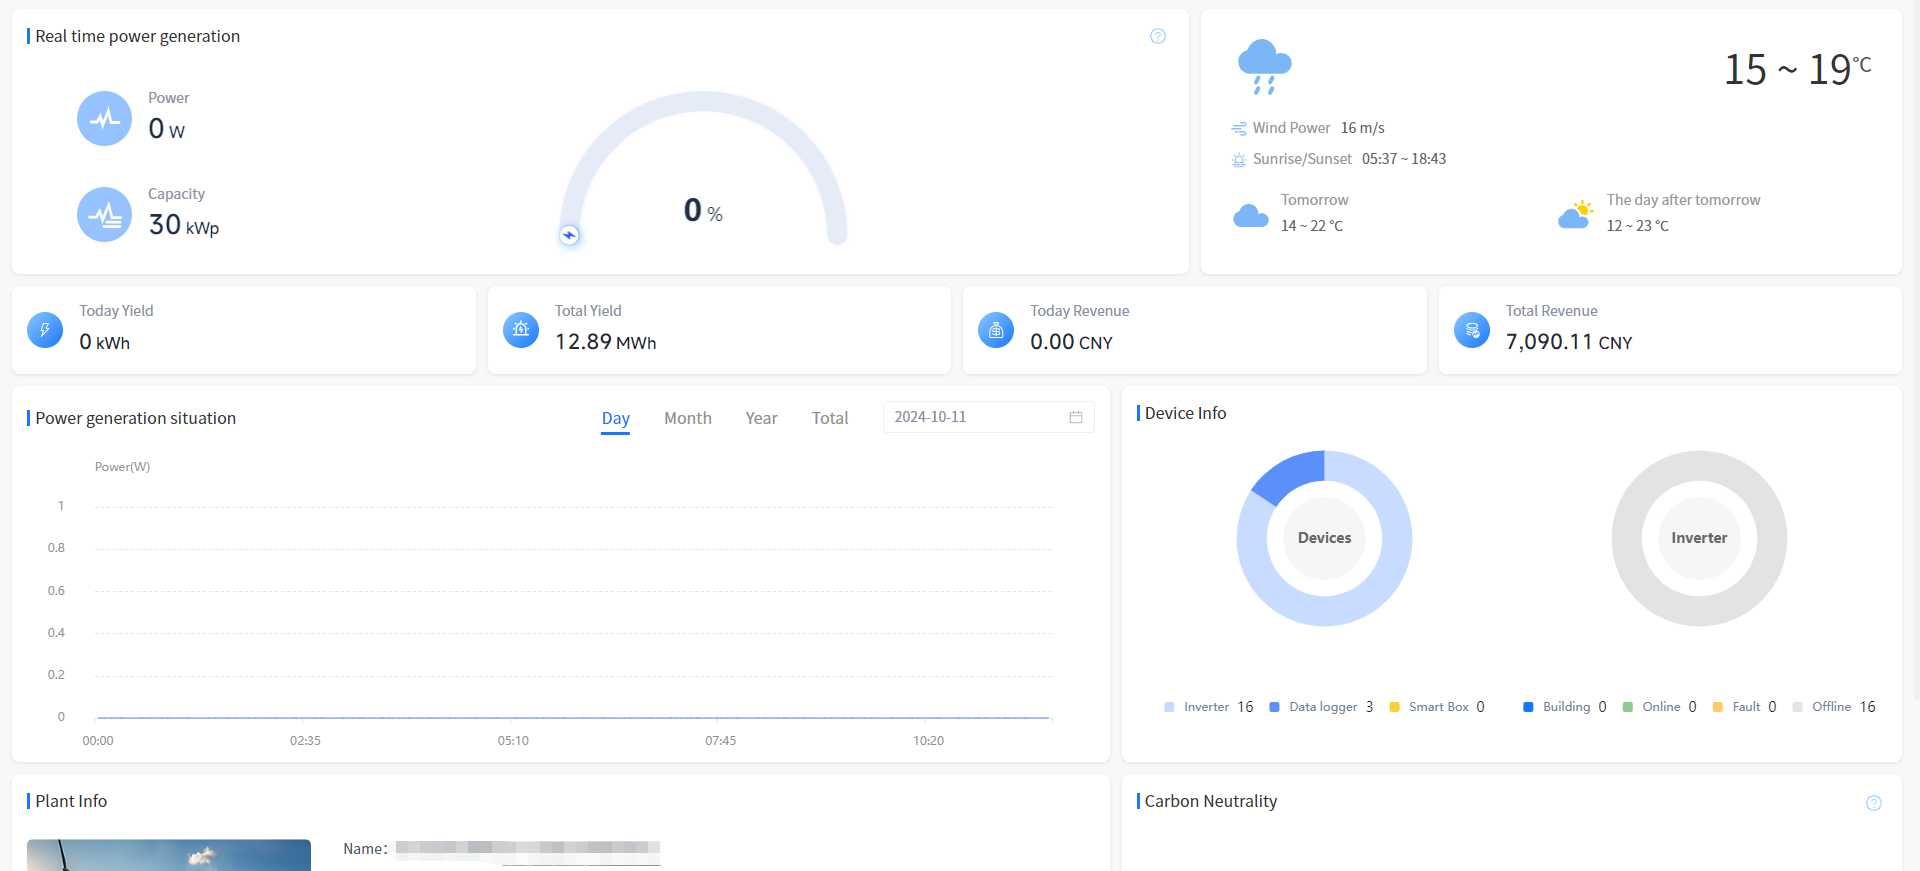Toggle the Inverter legend item

(1207, 707)
